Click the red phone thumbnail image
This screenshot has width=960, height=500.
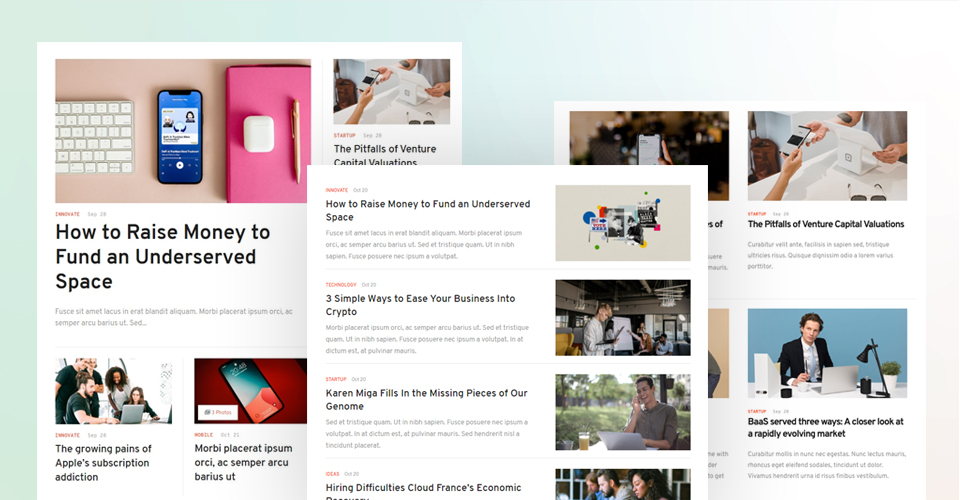250,391
